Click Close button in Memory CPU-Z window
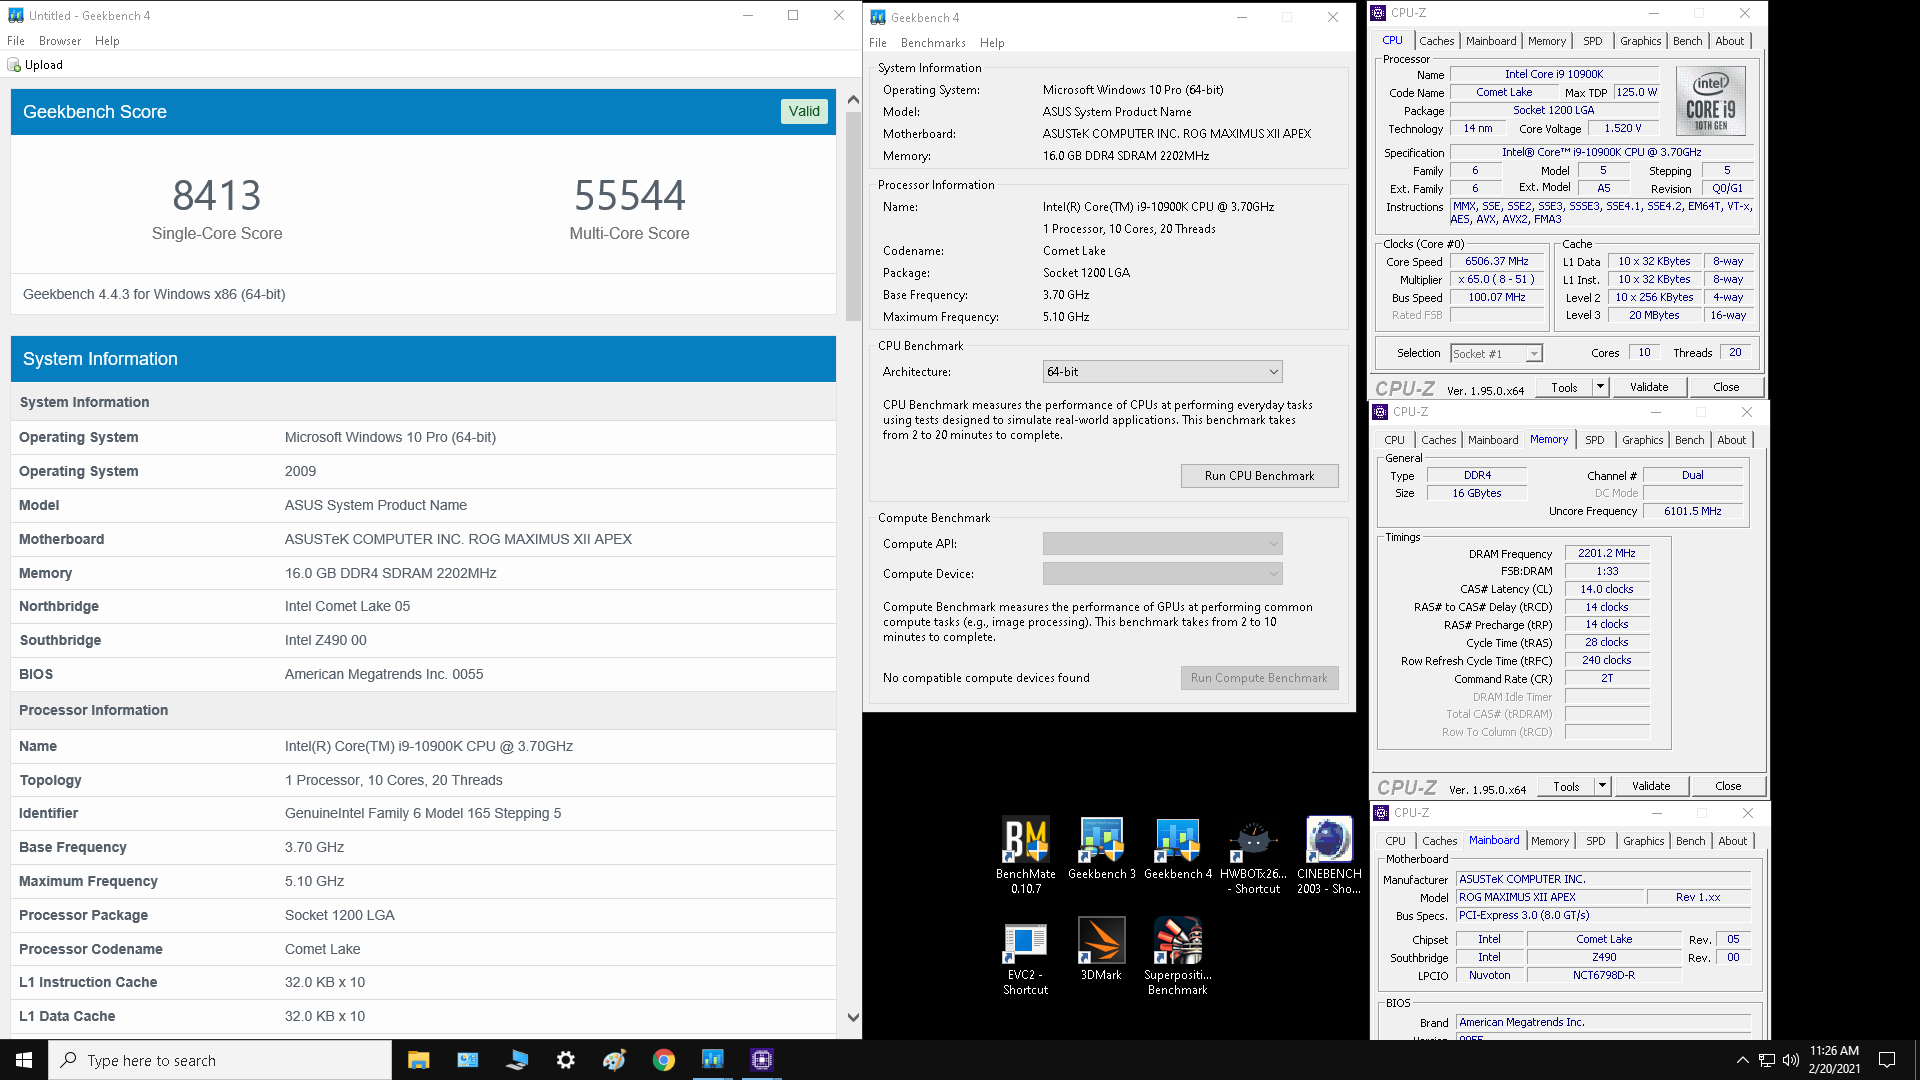 [1728, 787]
